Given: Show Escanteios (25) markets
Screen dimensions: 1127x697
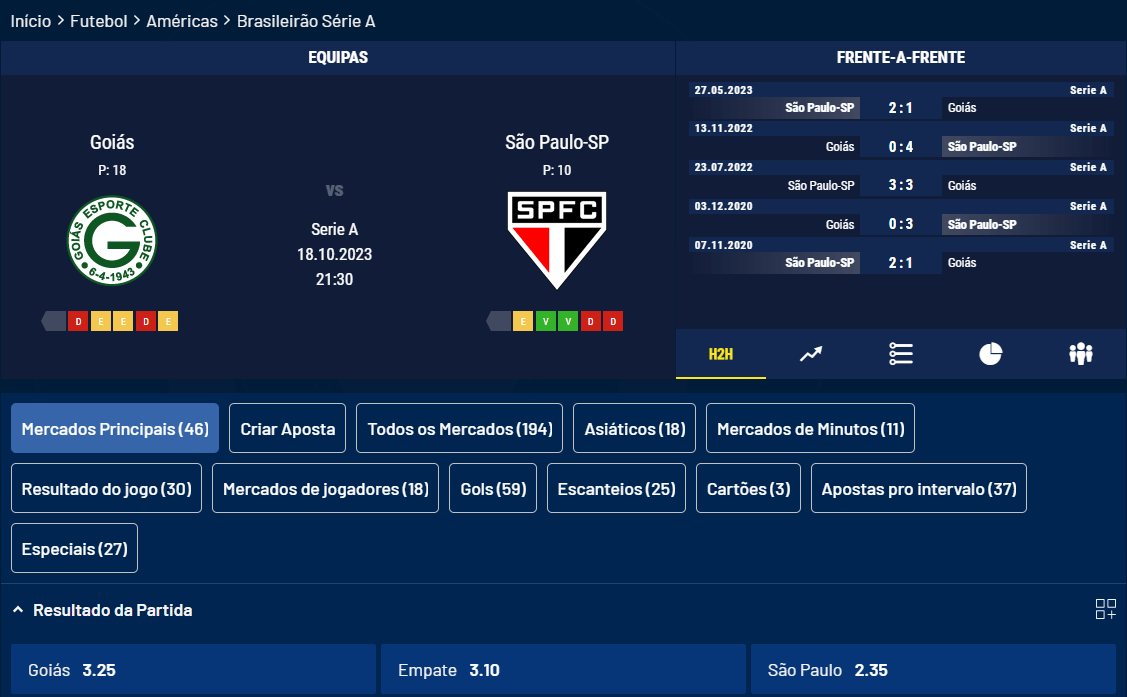Looking at the screenshot, I should tap(617, 489).
